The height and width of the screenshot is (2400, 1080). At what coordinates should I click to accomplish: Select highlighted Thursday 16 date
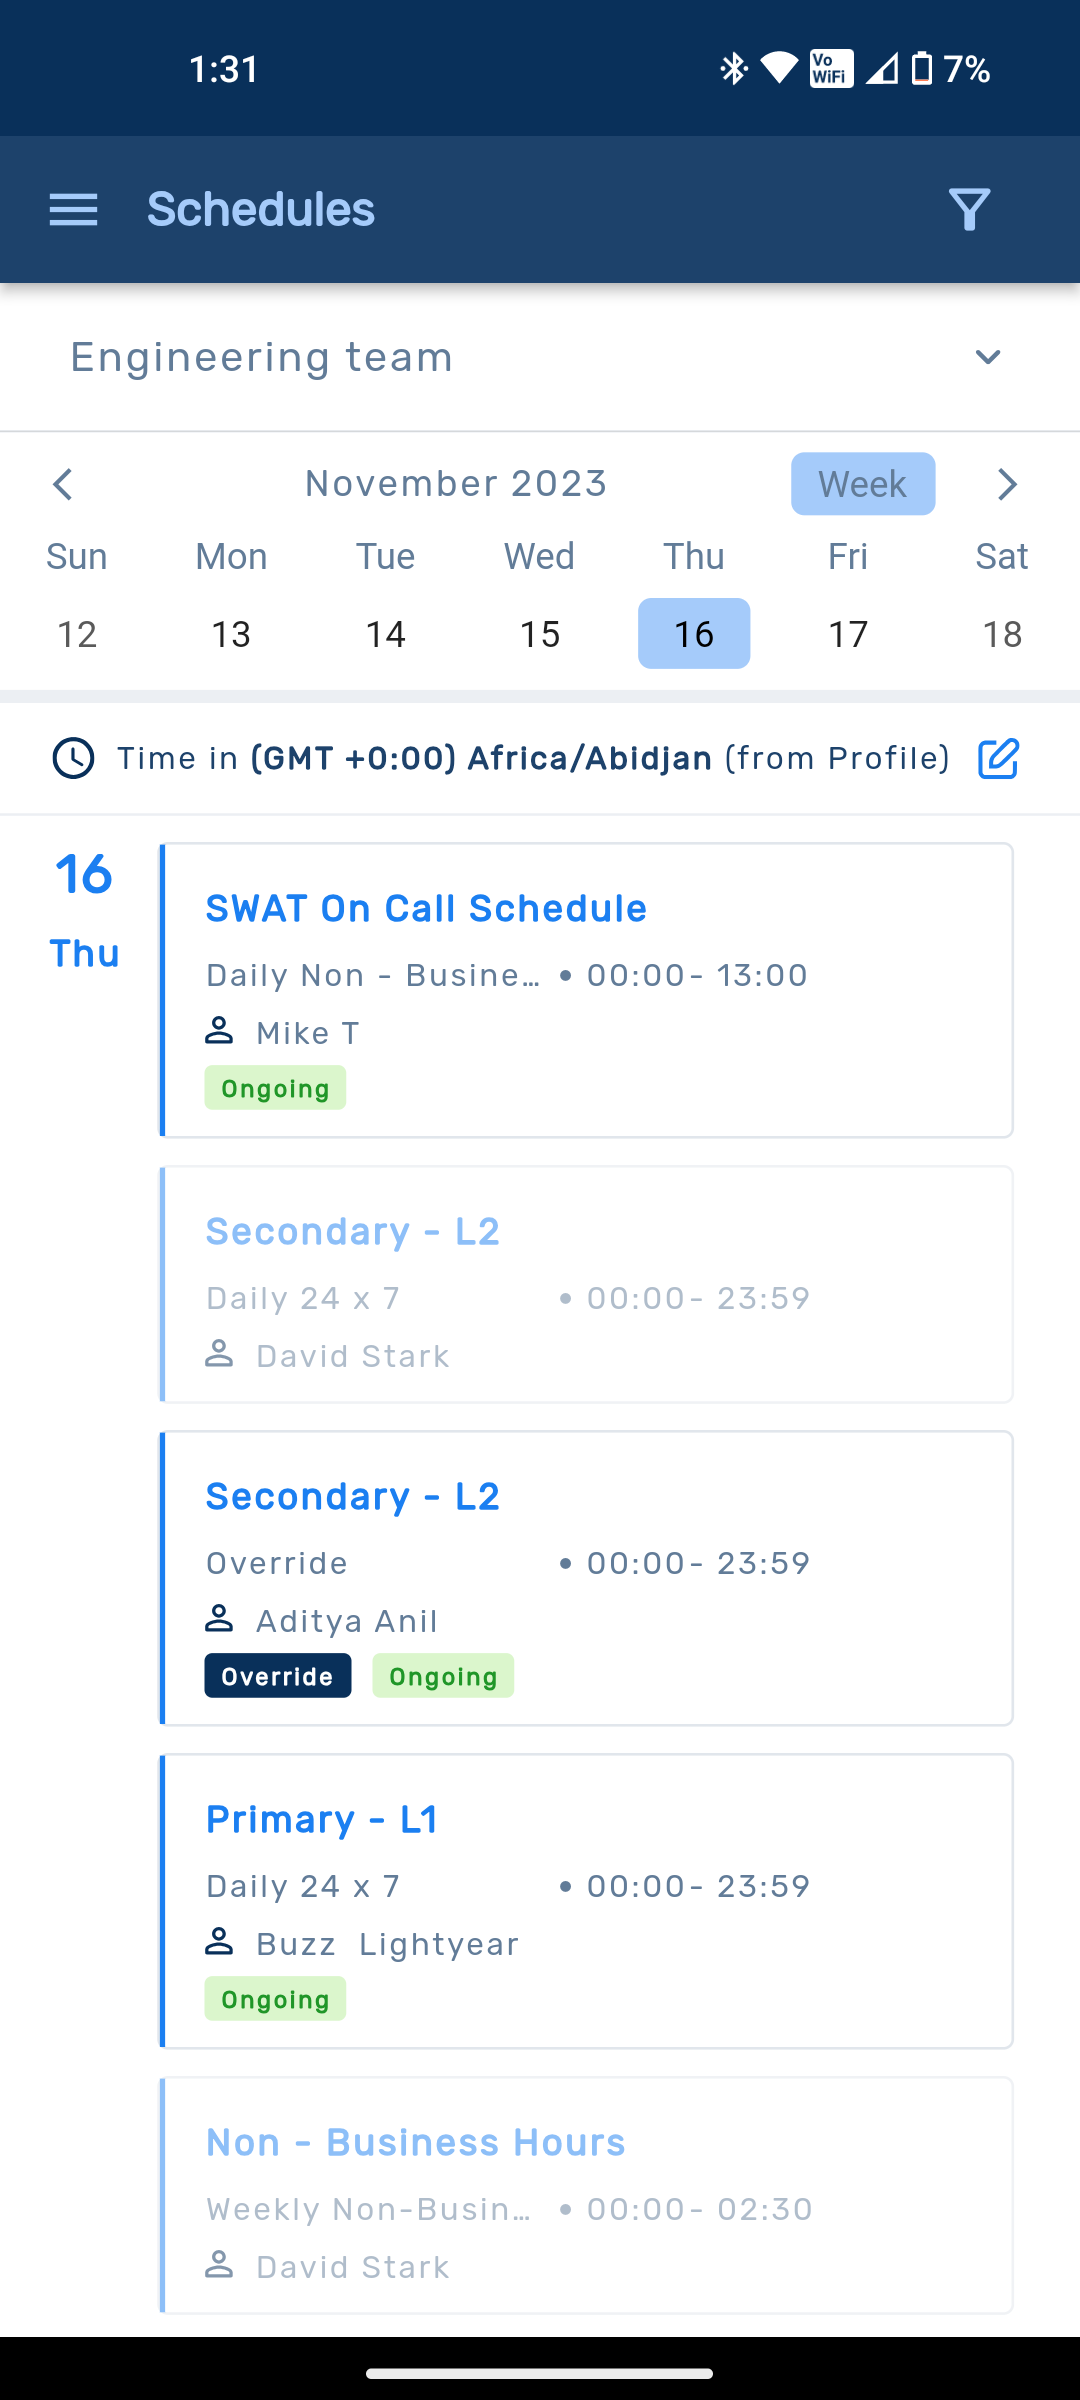[694, 634]
